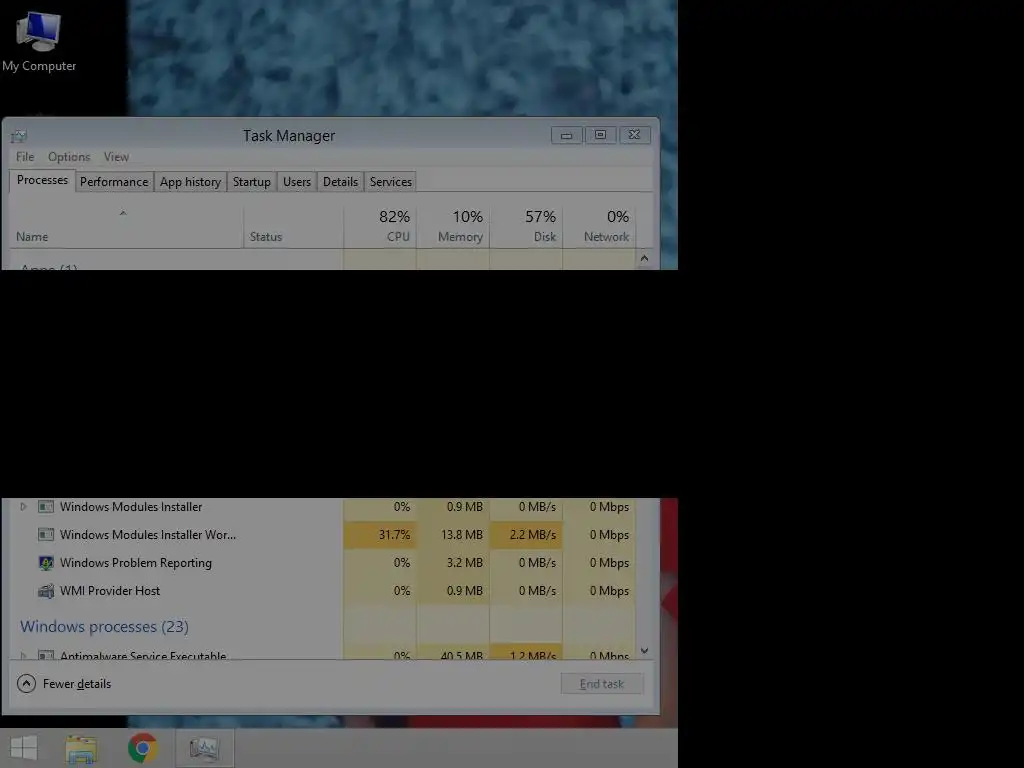The image size is (1024, 768).
Task: Click the Task Manager taskbar icon
Action: click(204, 748)
